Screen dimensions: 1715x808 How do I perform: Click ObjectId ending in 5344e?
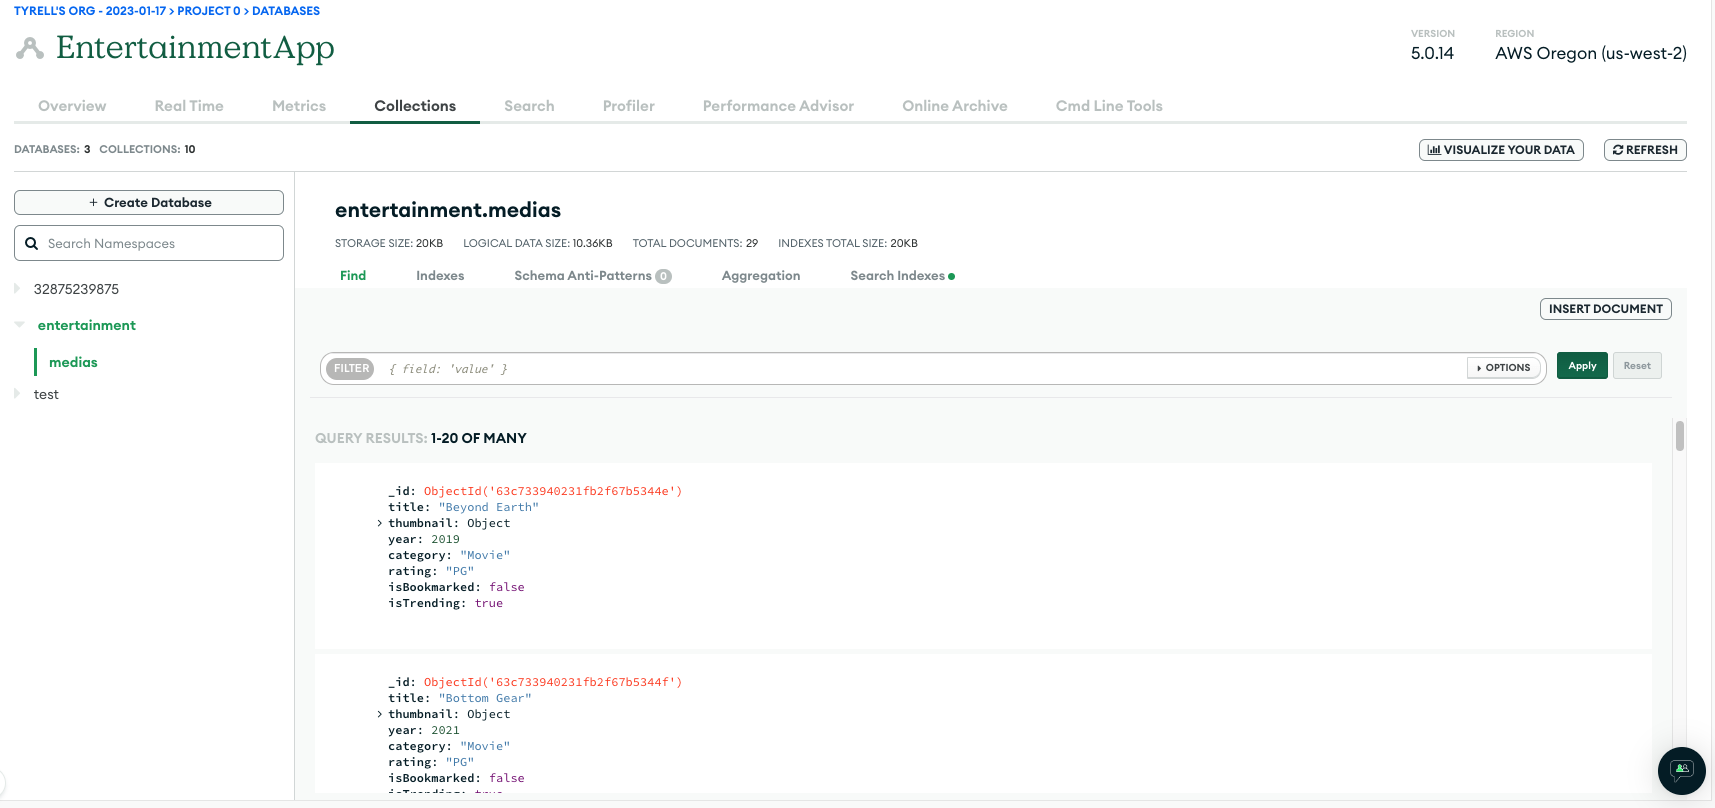tap(553, 491)
